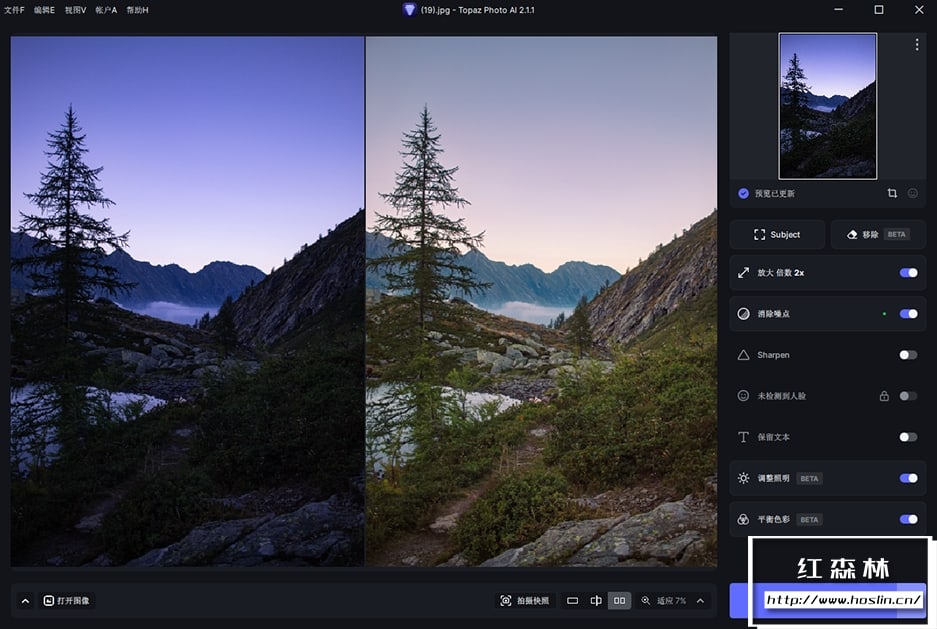Click the blue preview updated checkmark icon
This screenshot has width=937, height=629.
[743, 194]
